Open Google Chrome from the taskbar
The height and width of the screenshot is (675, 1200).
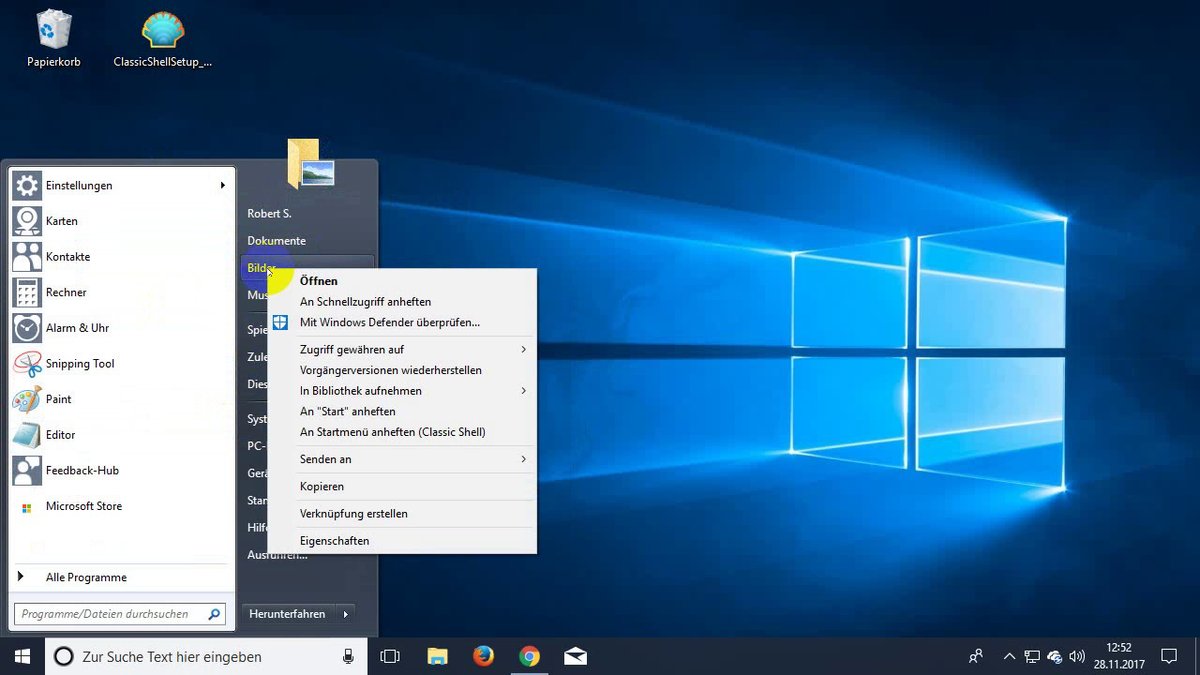528,657
